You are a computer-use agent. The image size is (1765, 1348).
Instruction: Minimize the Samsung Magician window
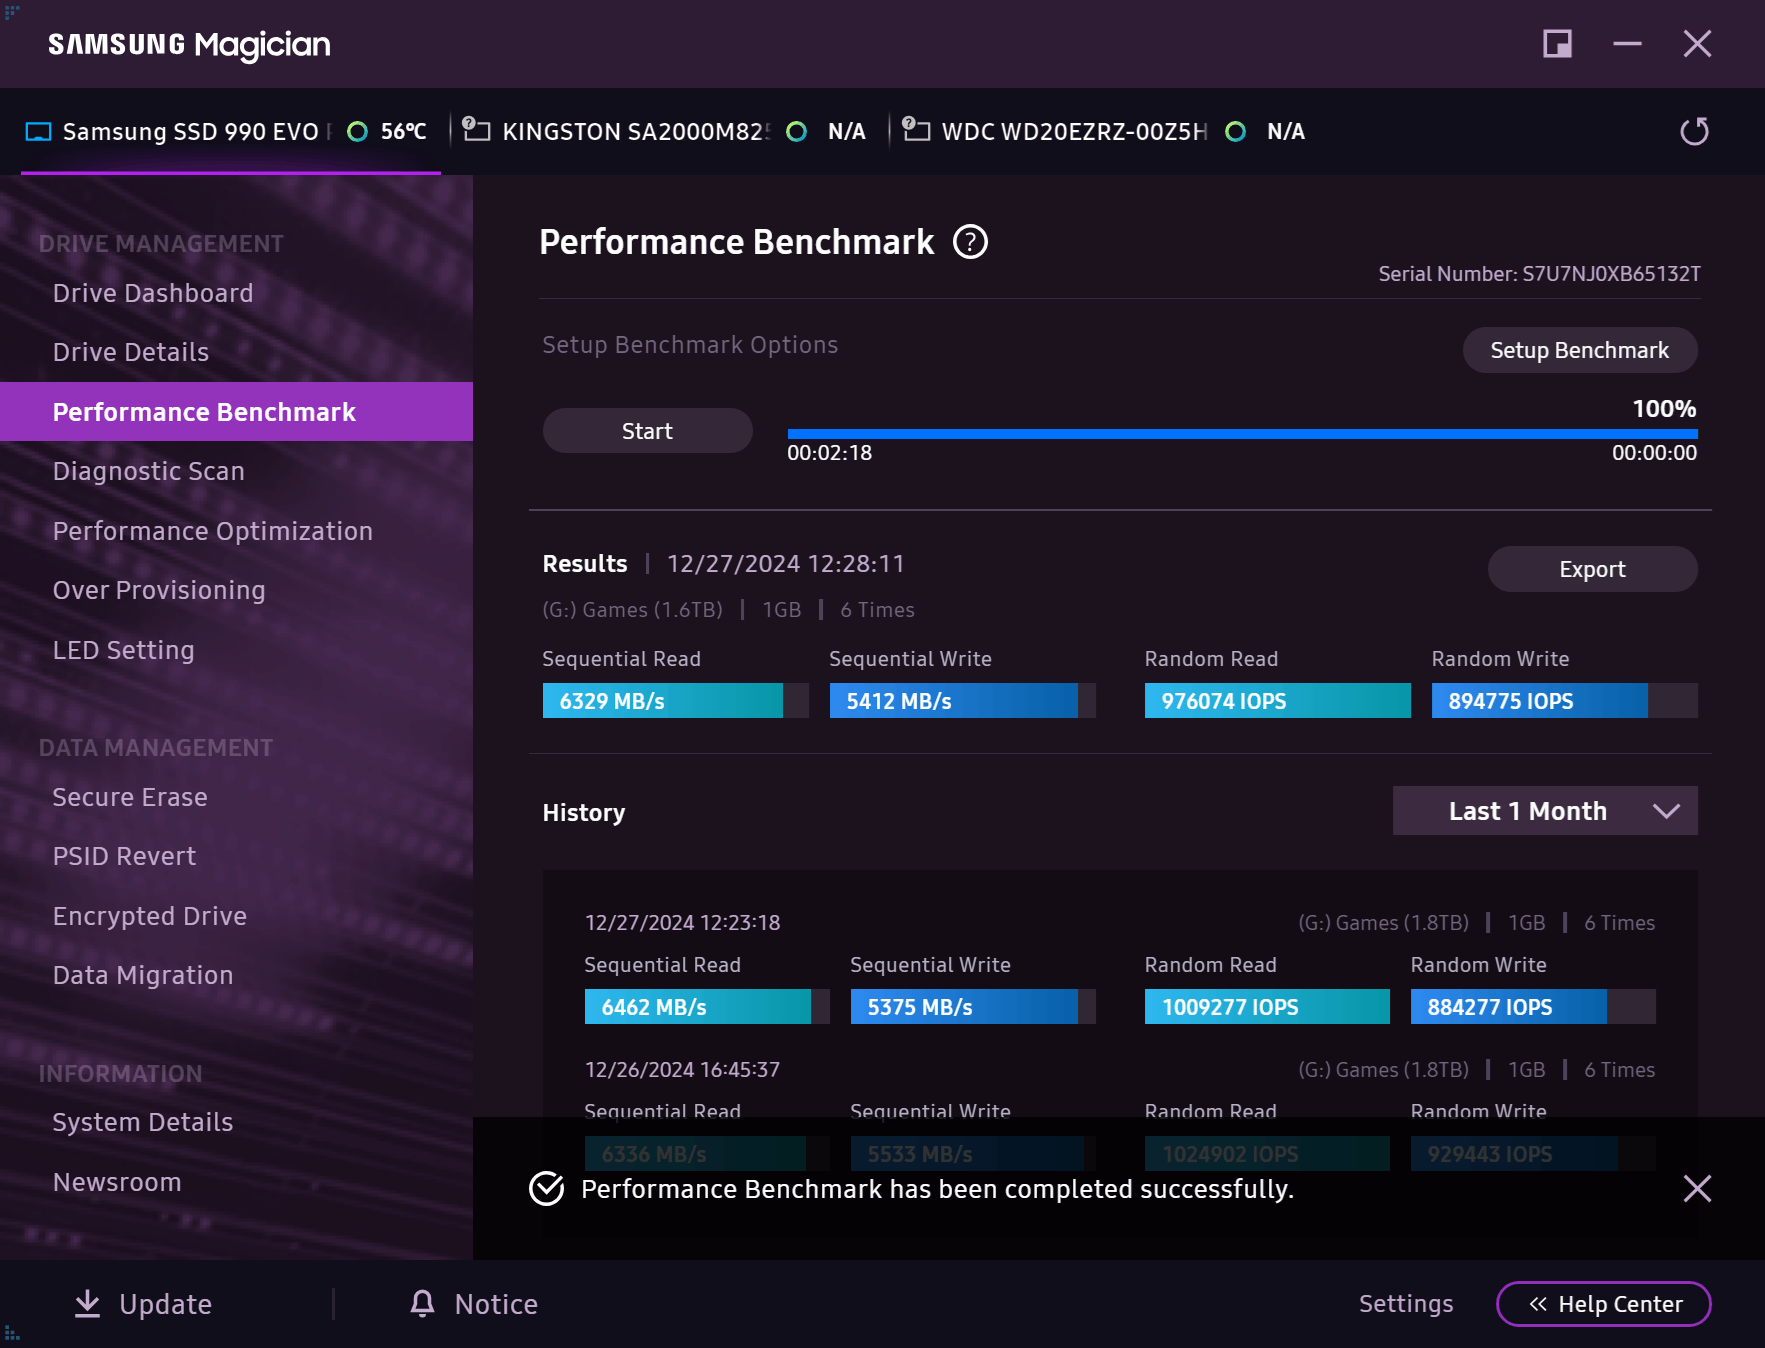1627,44
